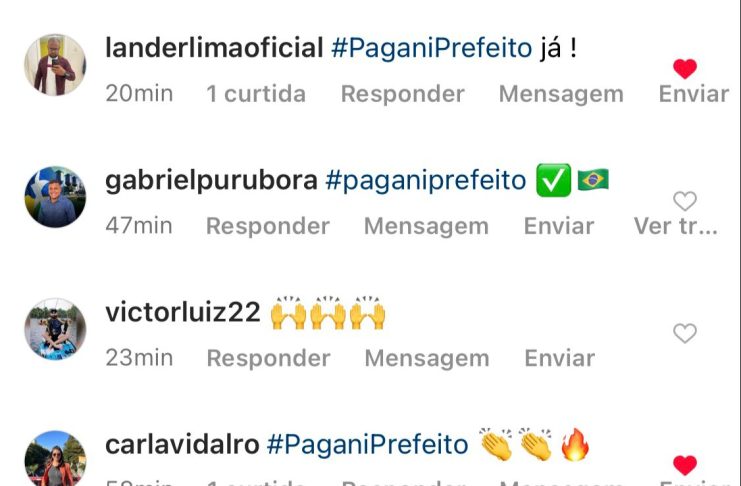Tap #PaganiPrefeito hashtag in carlavidalro's comment

pyautogui.click(x=367, y=445)
